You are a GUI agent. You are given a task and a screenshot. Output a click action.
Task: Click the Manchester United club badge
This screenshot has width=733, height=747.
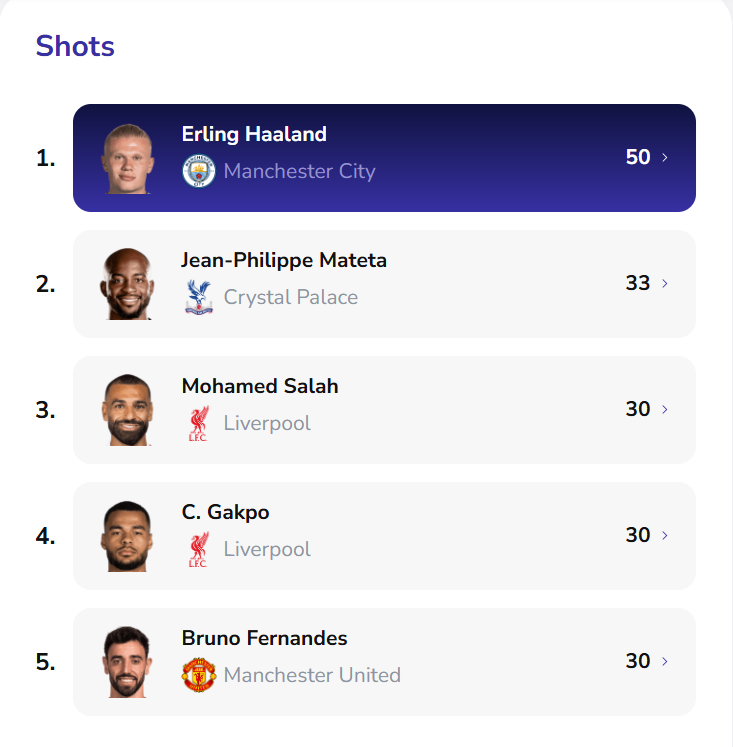click(199, 675)
